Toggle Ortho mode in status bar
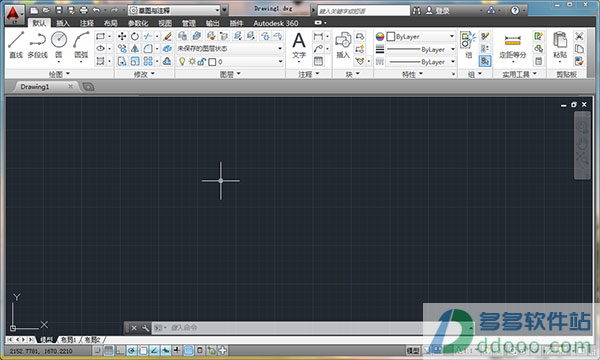 click(120, 350)
